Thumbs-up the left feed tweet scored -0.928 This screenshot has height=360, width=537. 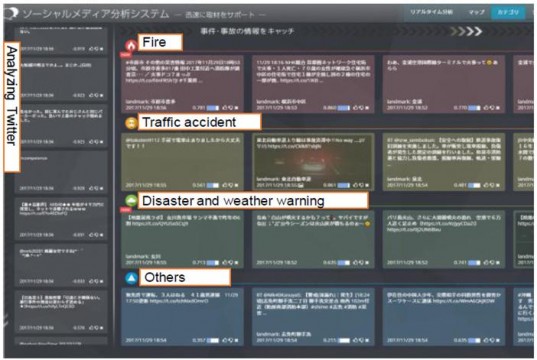[x=91, y=188]
